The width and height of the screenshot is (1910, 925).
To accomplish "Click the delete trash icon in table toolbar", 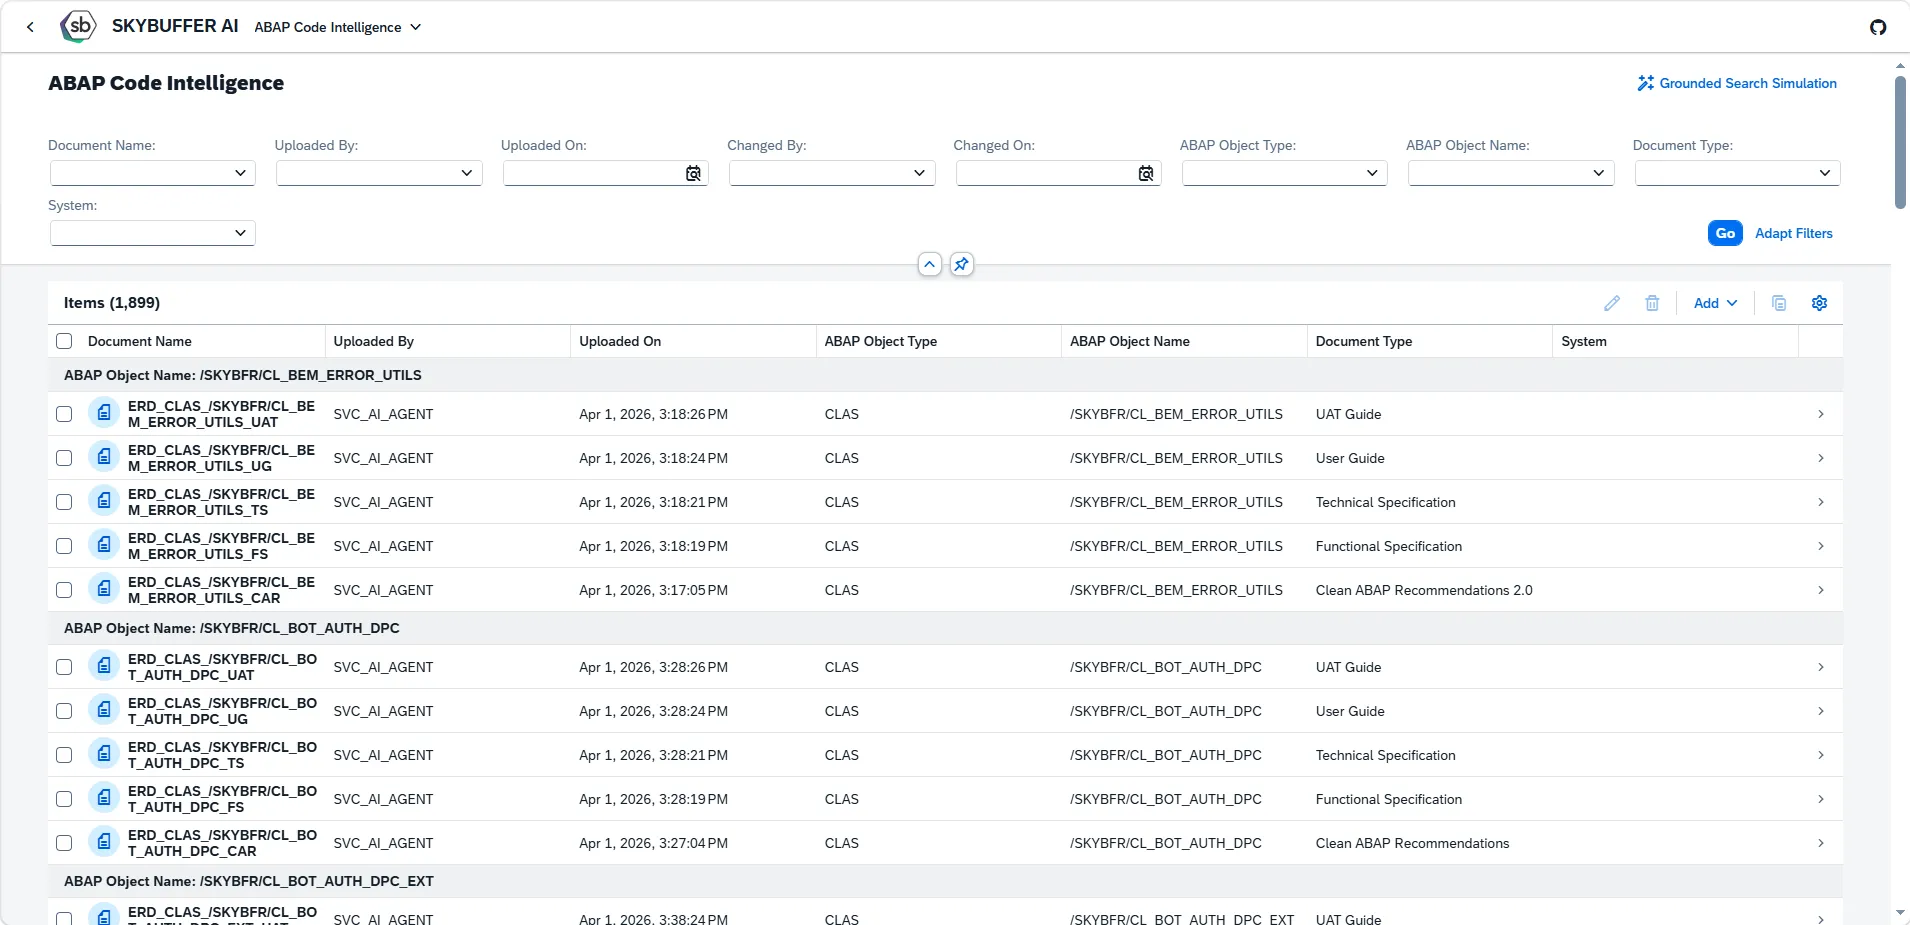I will 1652,303.
